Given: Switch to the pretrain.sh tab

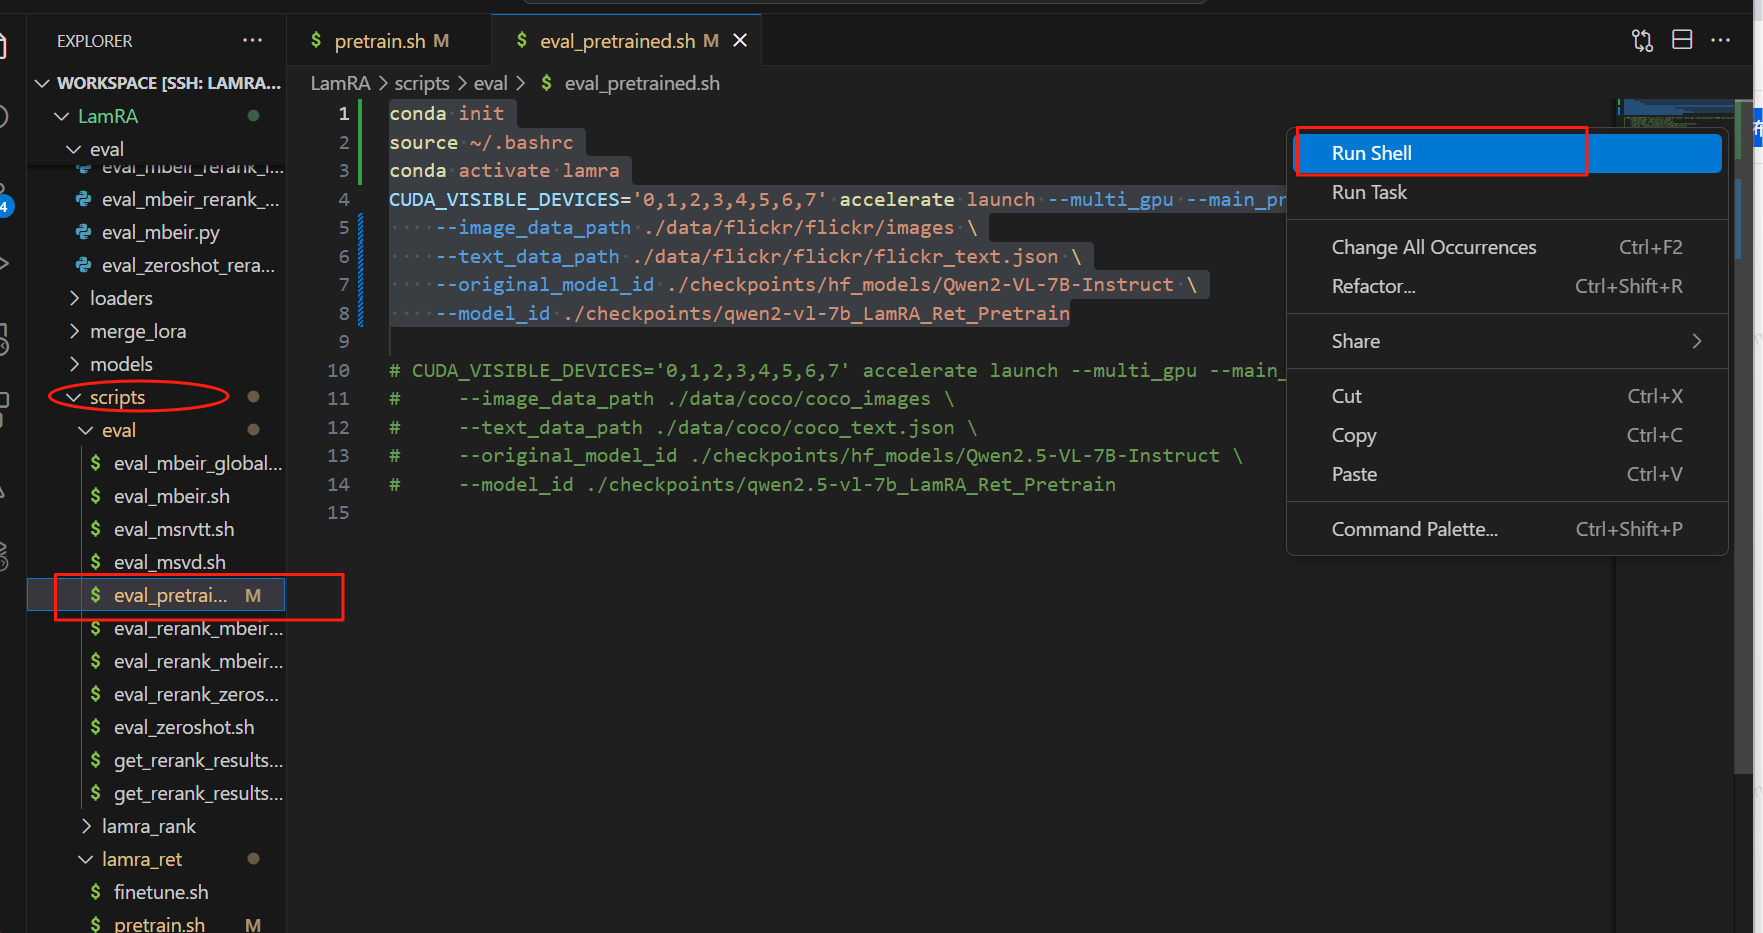Looking at the screenshot, I should [380, 41].
